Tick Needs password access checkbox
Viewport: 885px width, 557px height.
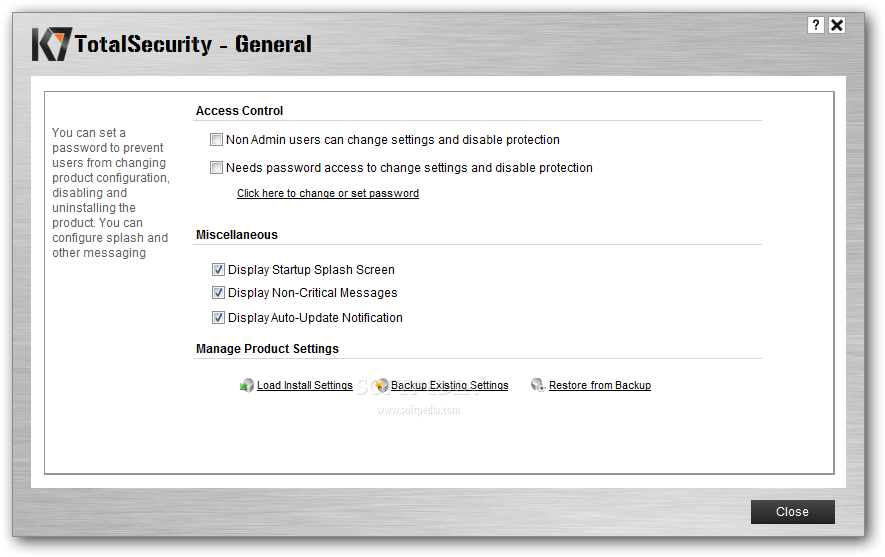216,168
